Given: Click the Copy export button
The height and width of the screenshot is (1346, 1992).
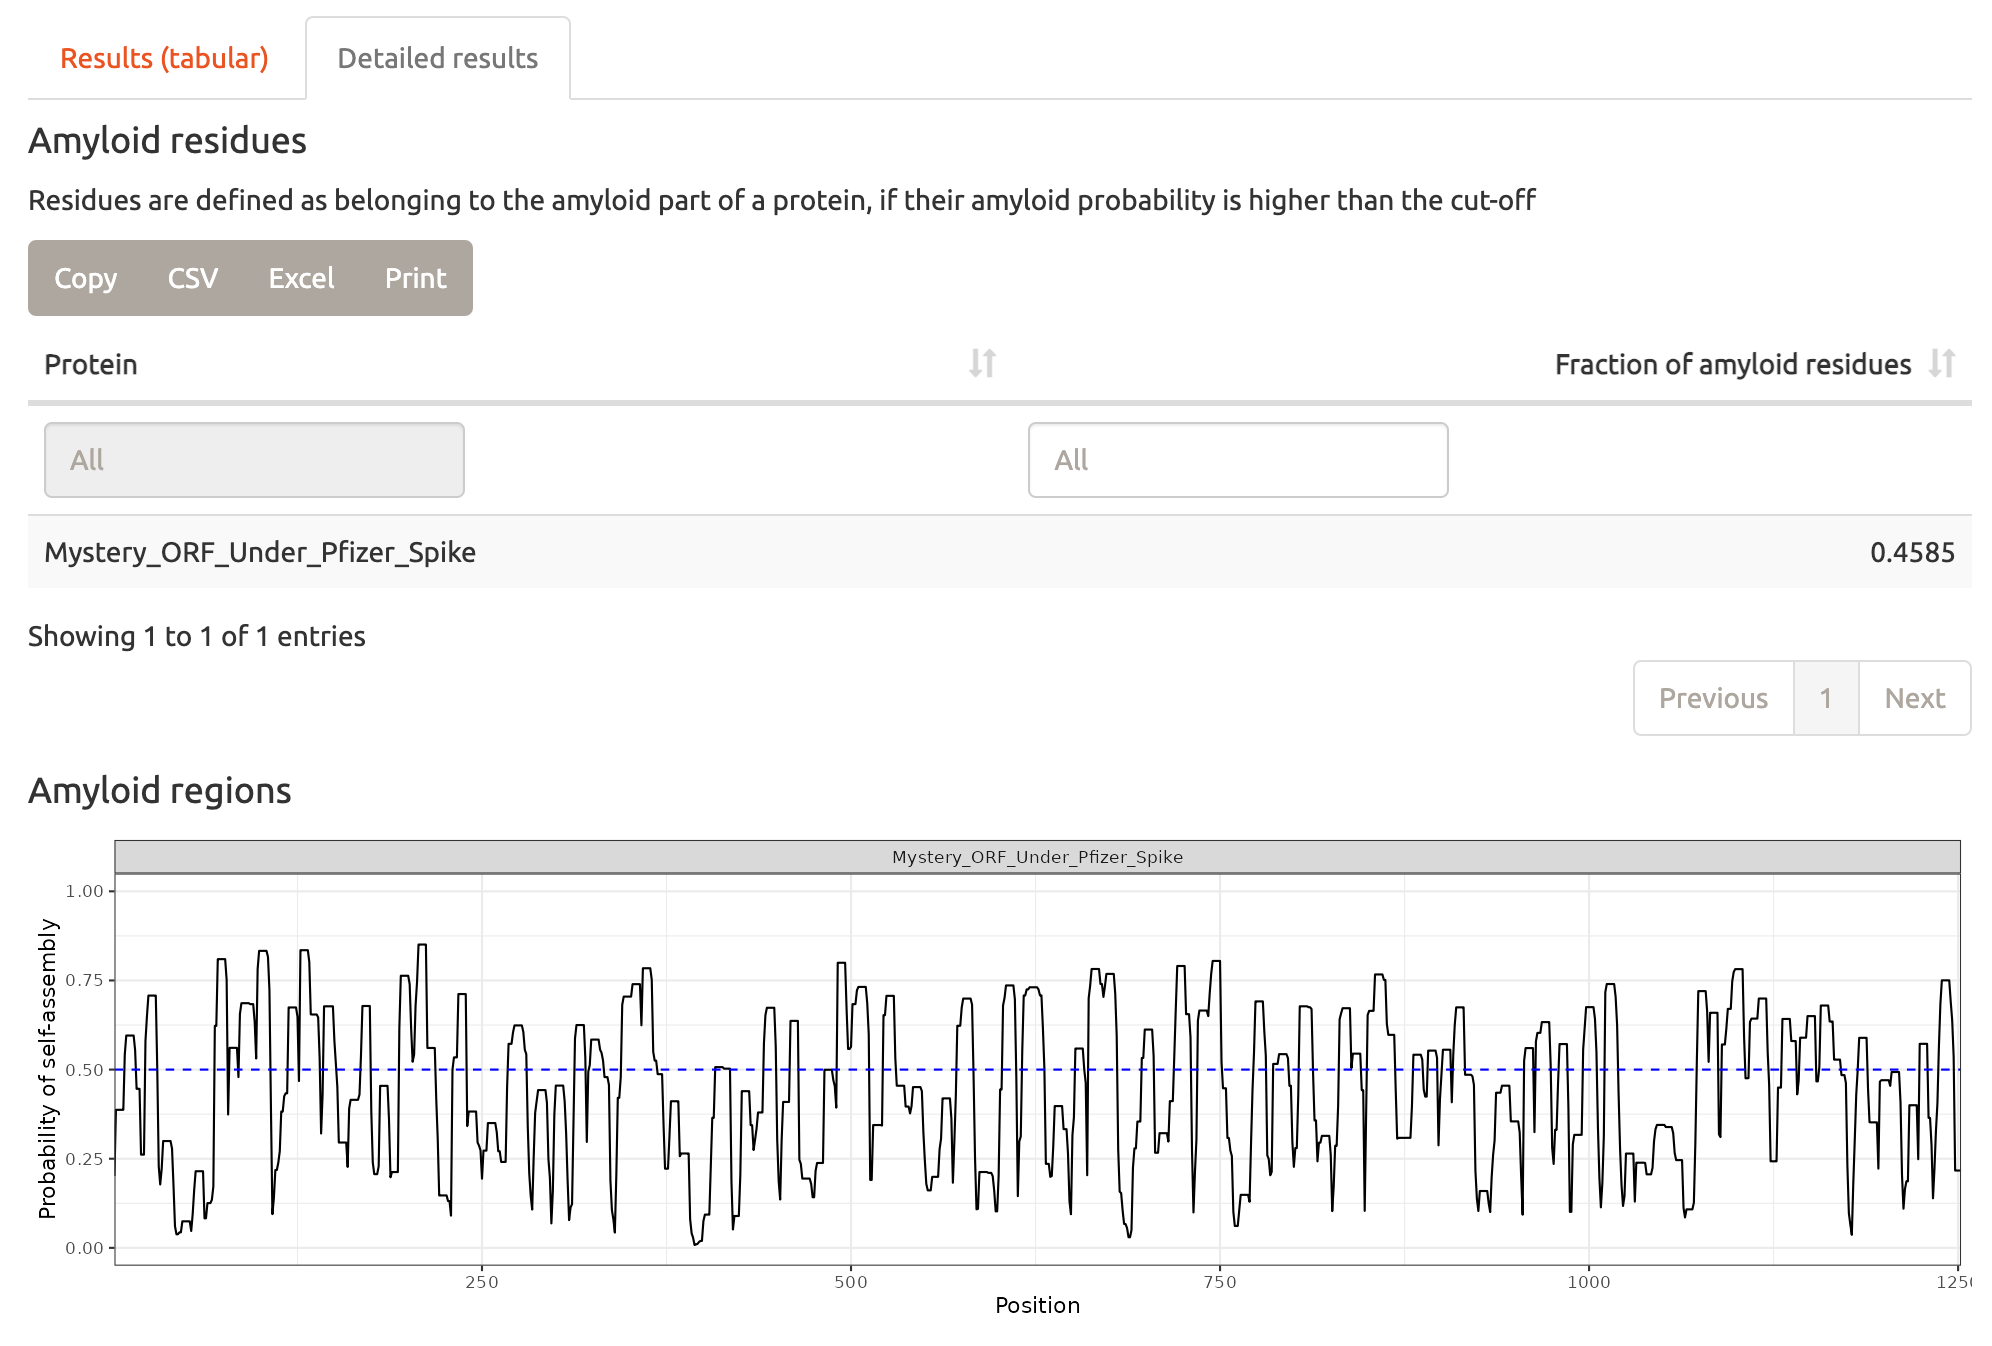Looking at the screenshot, I should [x=85, y=278].
